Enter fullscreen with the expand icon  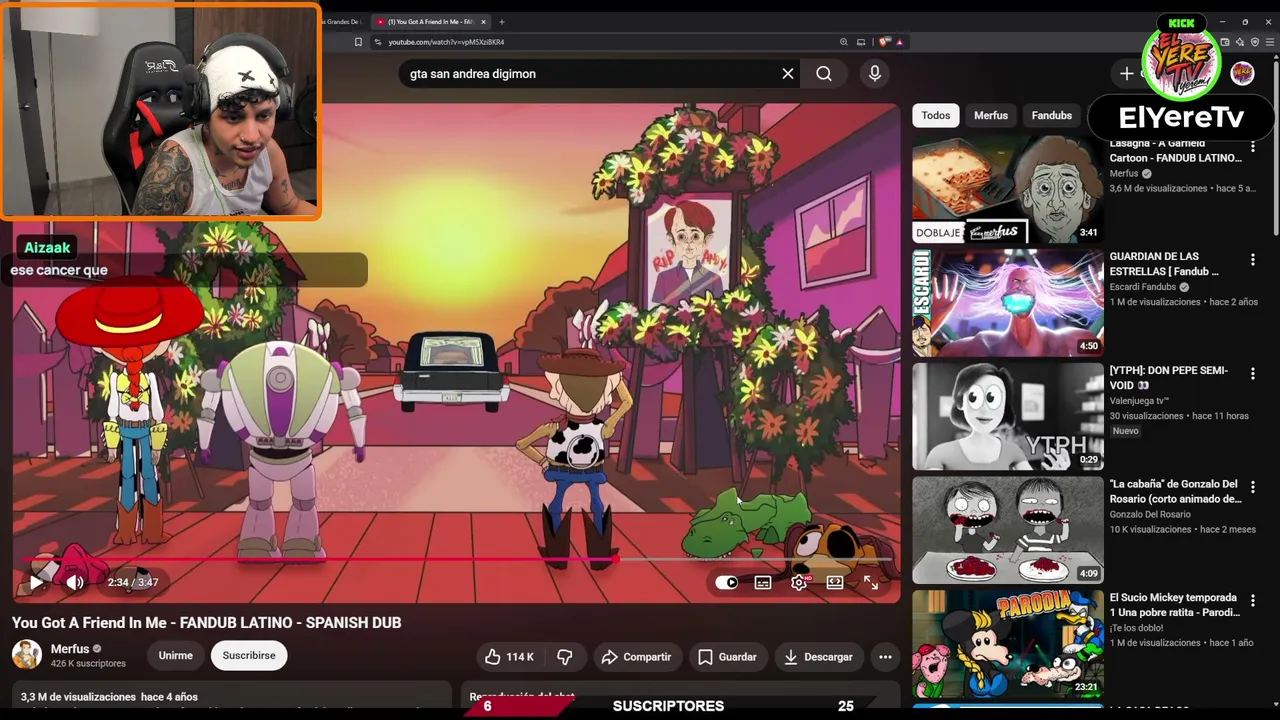871,582
